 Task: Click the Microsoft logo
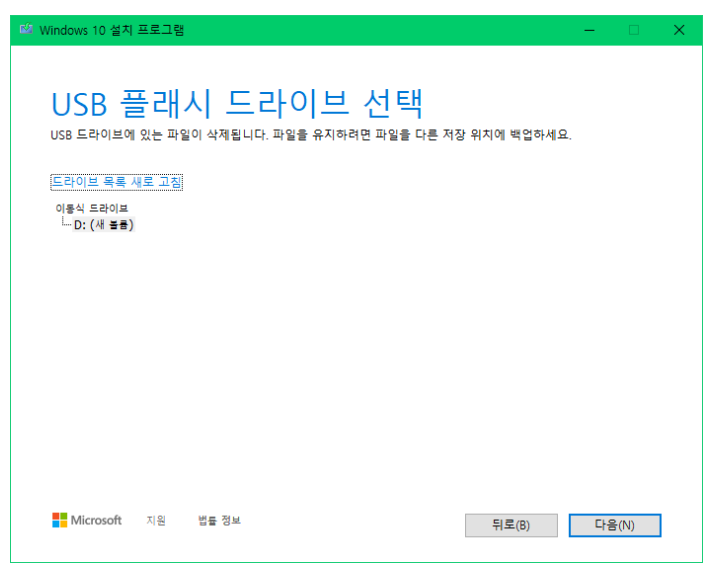87,520
